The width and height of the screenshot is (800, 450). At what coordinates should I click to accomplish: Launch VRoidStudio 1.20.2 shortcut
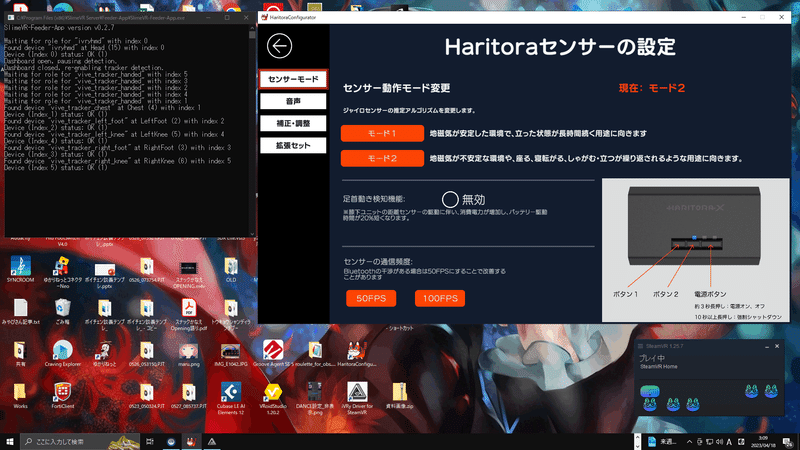click(273, 398)
